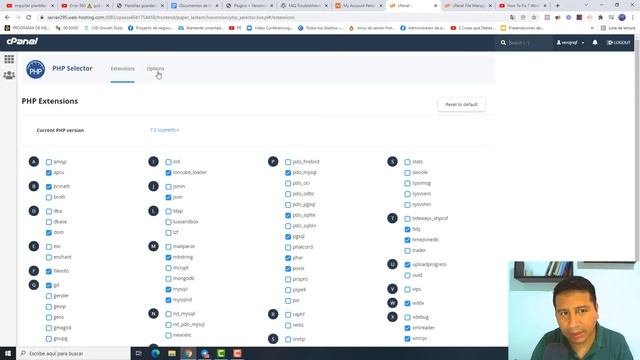Screen dimensions: 640x360
Task: Click the search magnifier in cPanel header
Action: (x=503, y=42)
